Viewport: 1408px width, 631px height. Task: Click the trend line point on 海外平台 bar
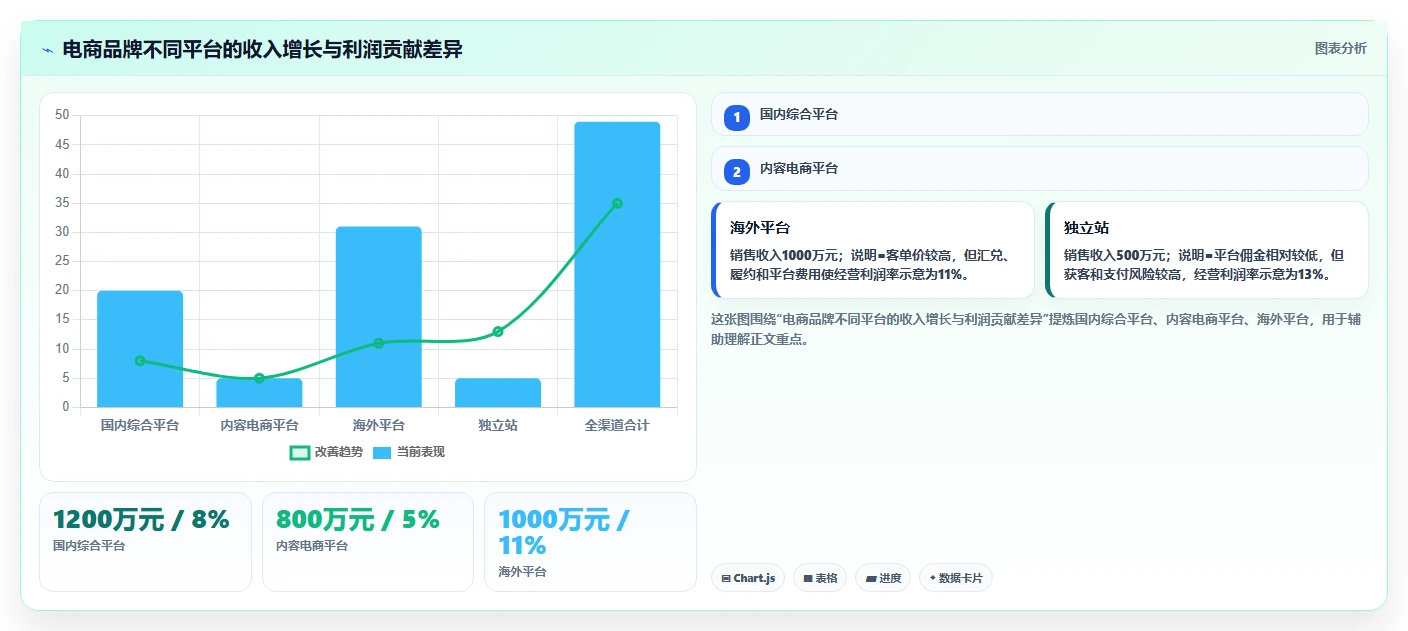(x=378, y=343)
